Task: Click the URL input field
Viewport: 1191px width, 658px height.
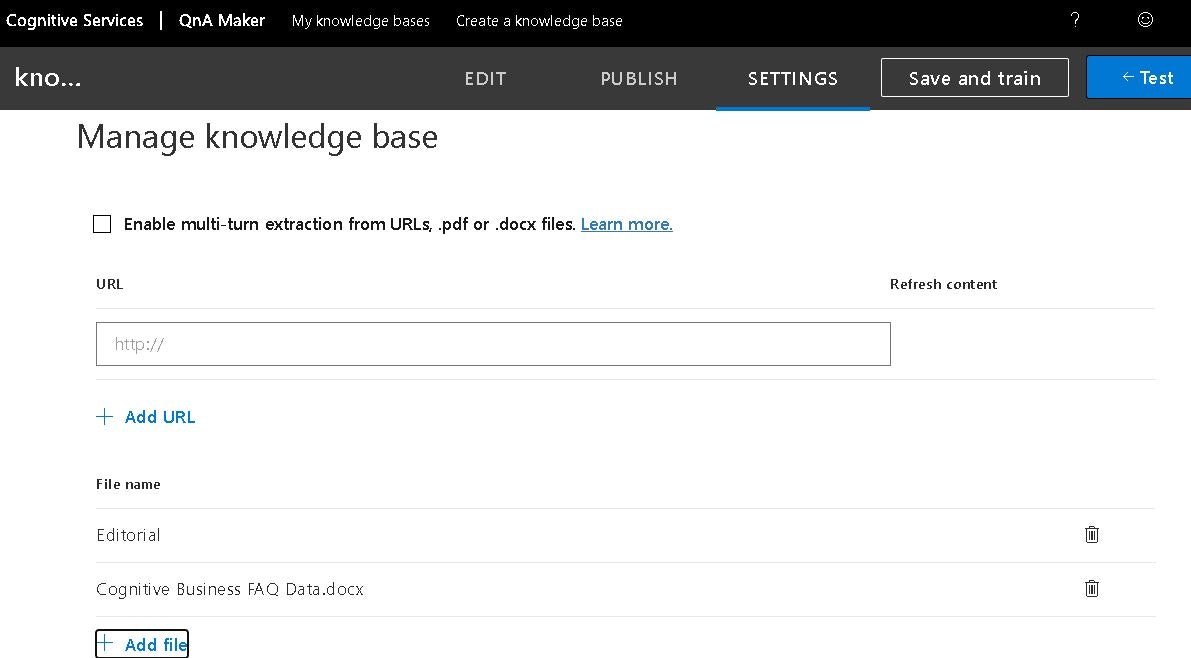Action: 493,344
